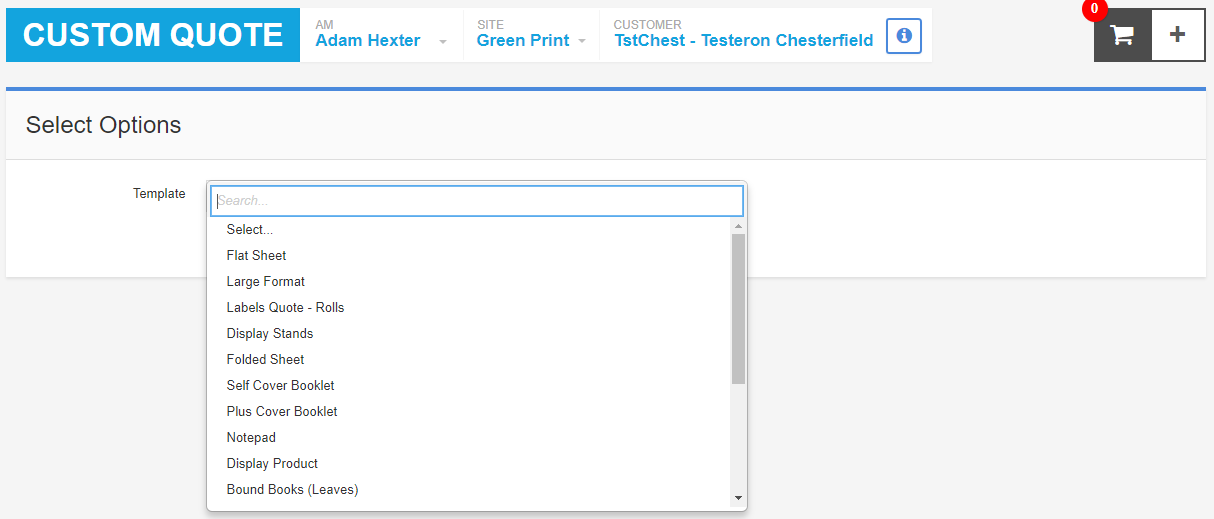
Task: Click the plus add button
Action: click(x=1178, y=35)
